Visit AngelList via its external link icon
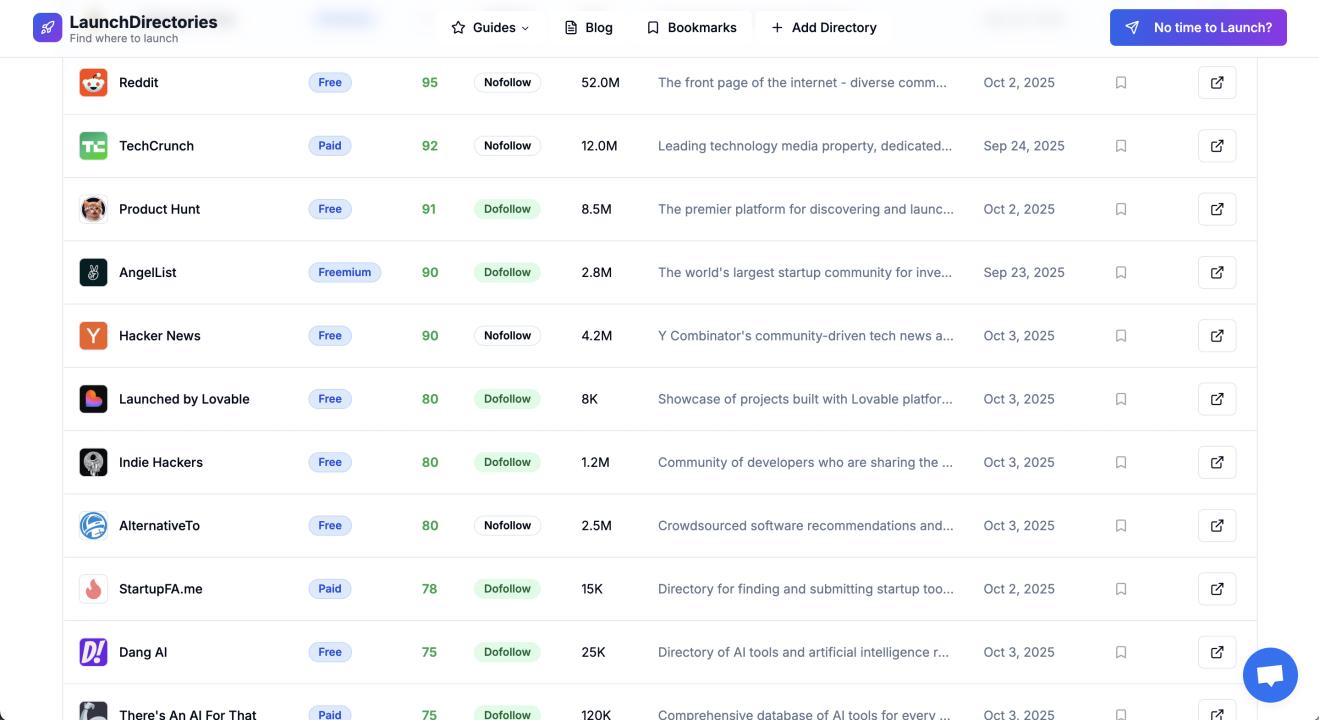 [1216, 272]
